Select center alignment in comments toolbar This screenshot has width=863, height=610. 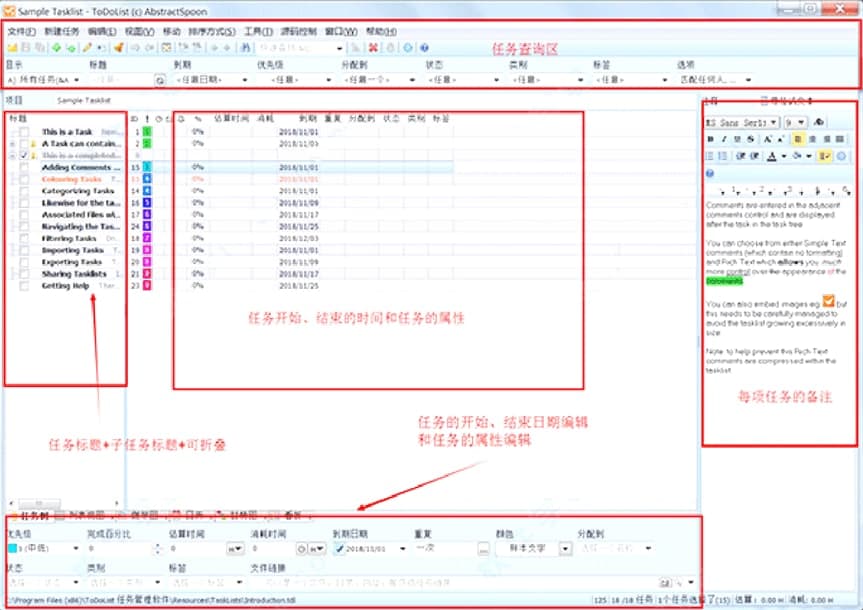(x=812, y=139)
